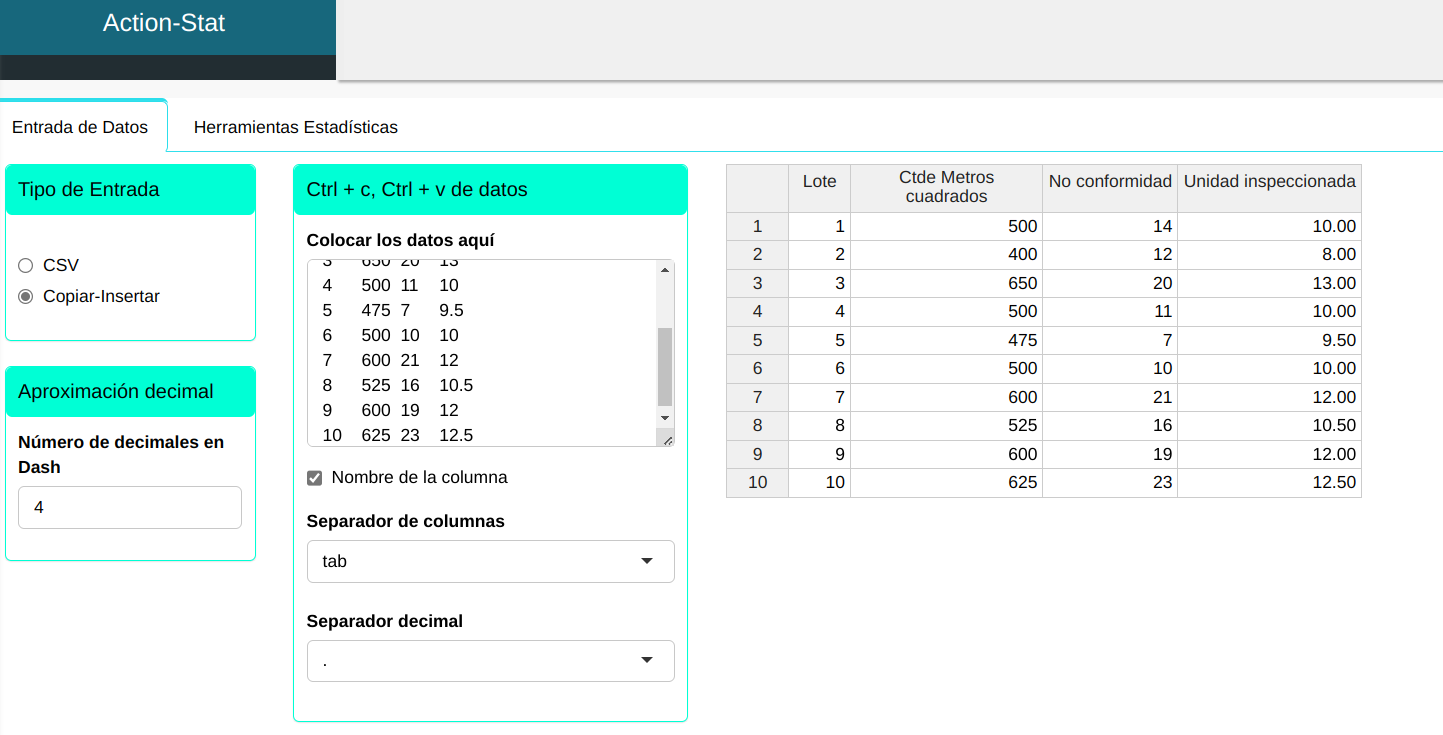
Task: Open the Separador de columnas dropdown
Action: tap(490, 561)
